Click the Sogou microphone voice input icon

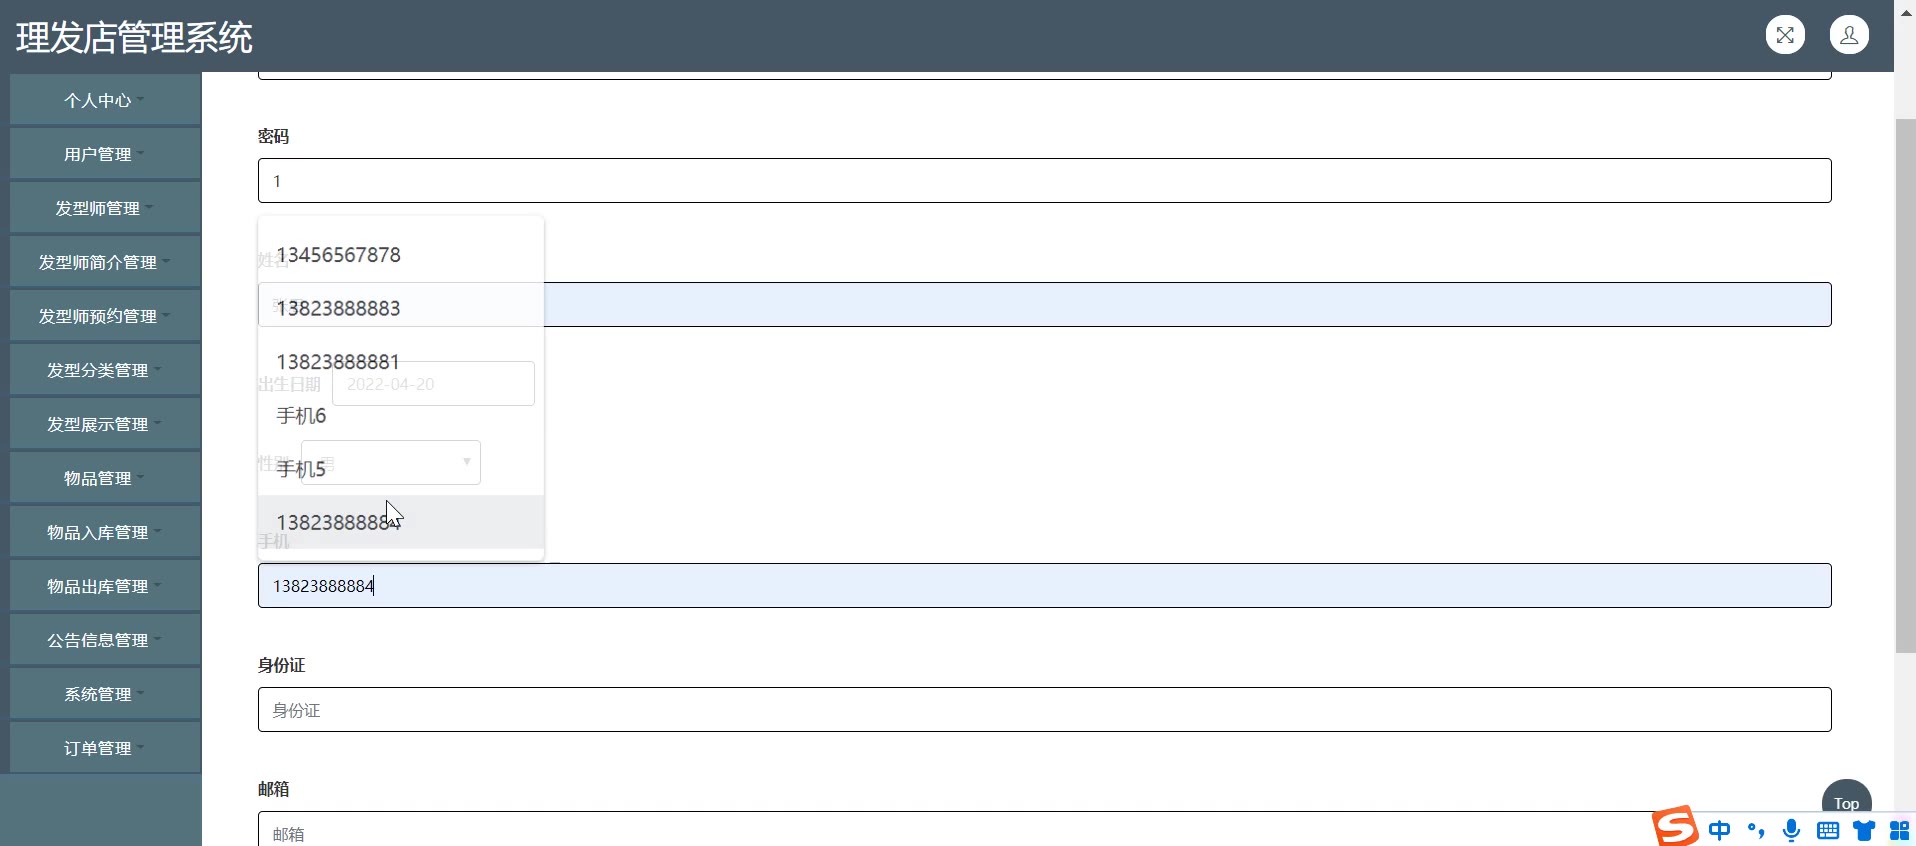click(x=1791, y=830)
